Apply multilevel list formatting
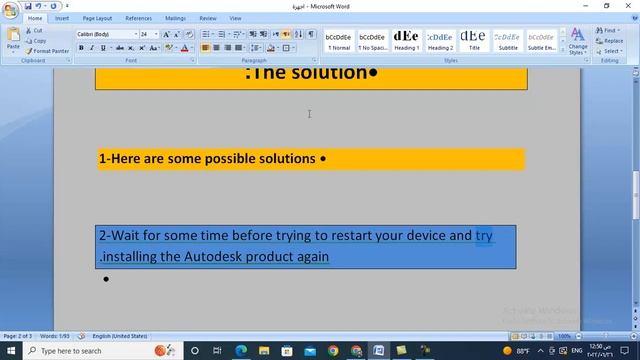This screenshot has height=360, width=640. tap(237, 34)
